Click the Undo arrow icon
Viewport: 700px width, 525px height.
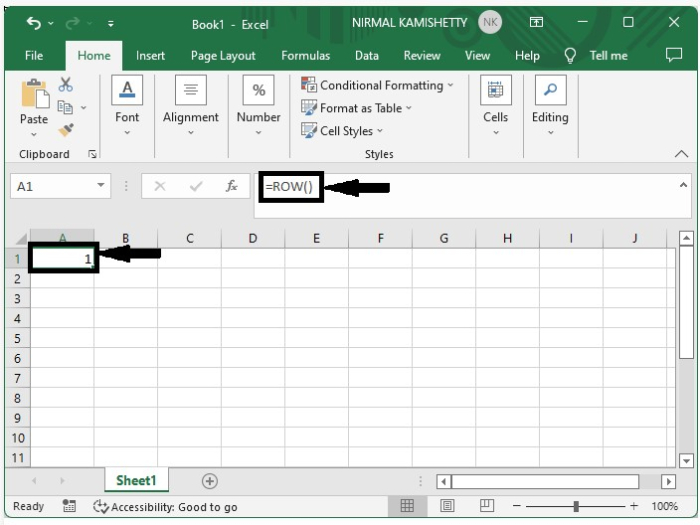point(34,23)
